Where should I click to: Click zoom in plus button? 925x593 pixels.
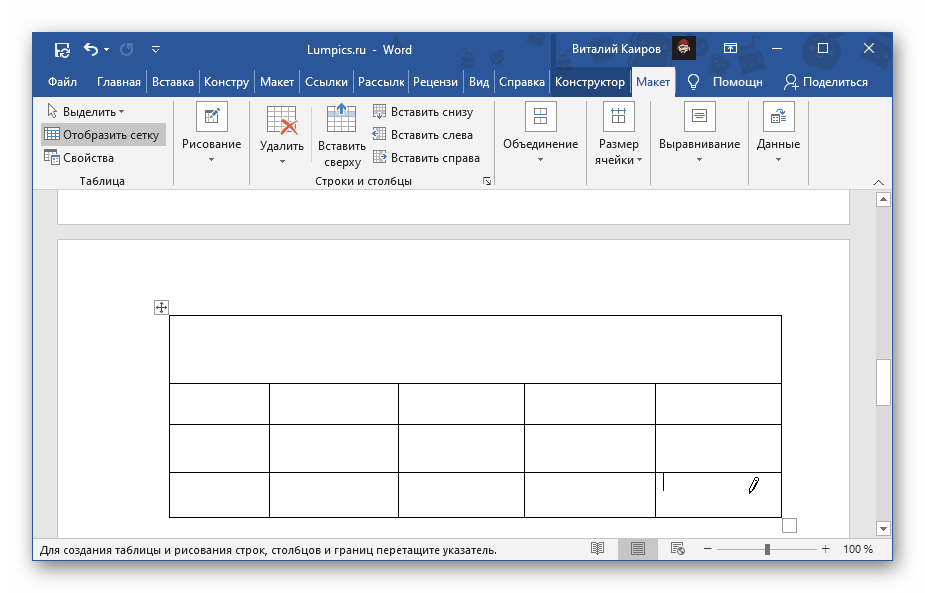coord(825,549)
